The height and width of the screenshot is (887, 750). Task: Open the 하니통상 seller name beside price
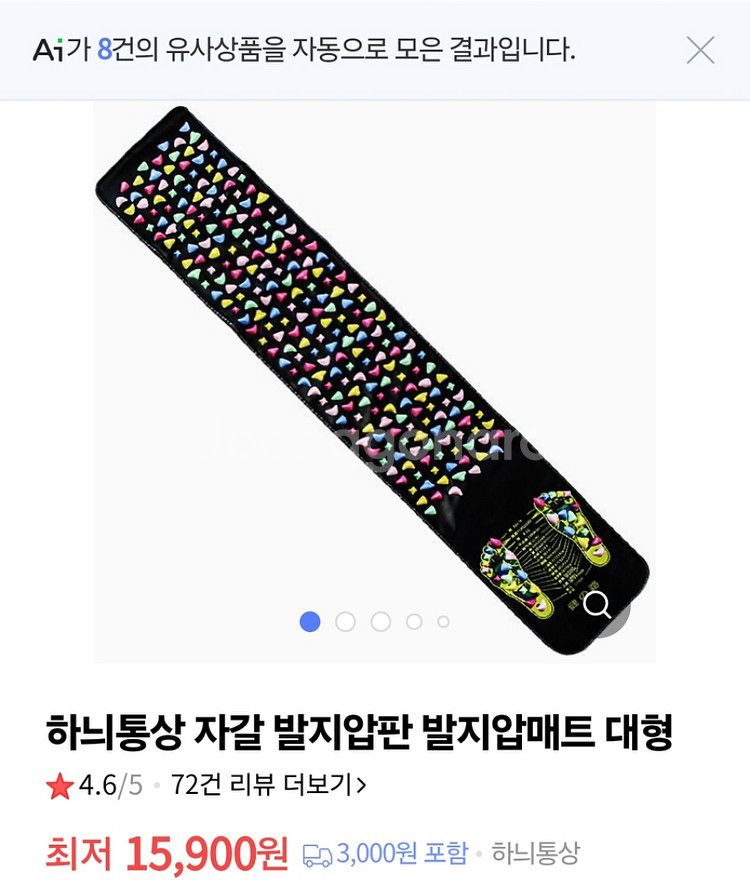(x=536, y=853)
